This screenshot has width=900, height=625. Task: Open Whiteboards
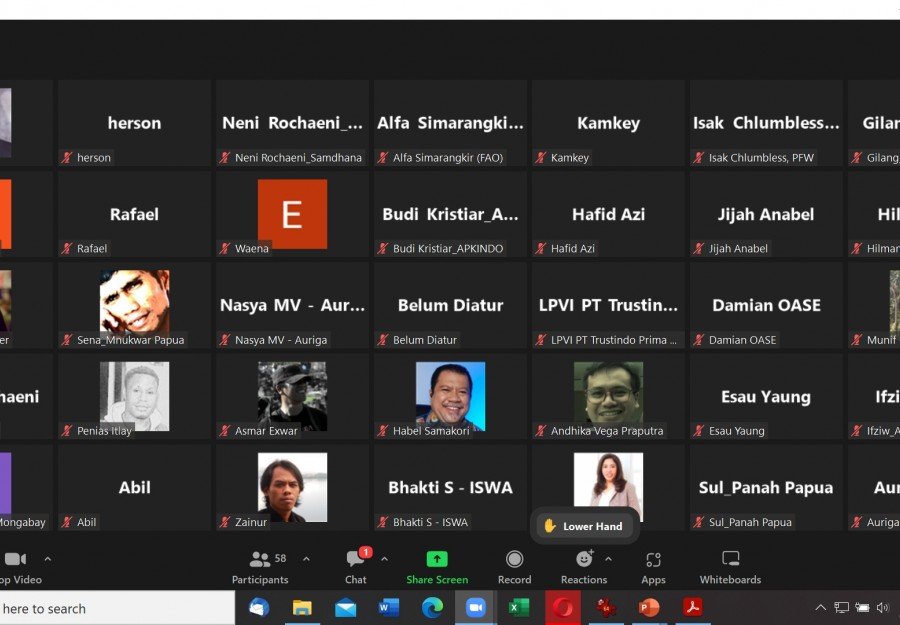click(730, 566)
